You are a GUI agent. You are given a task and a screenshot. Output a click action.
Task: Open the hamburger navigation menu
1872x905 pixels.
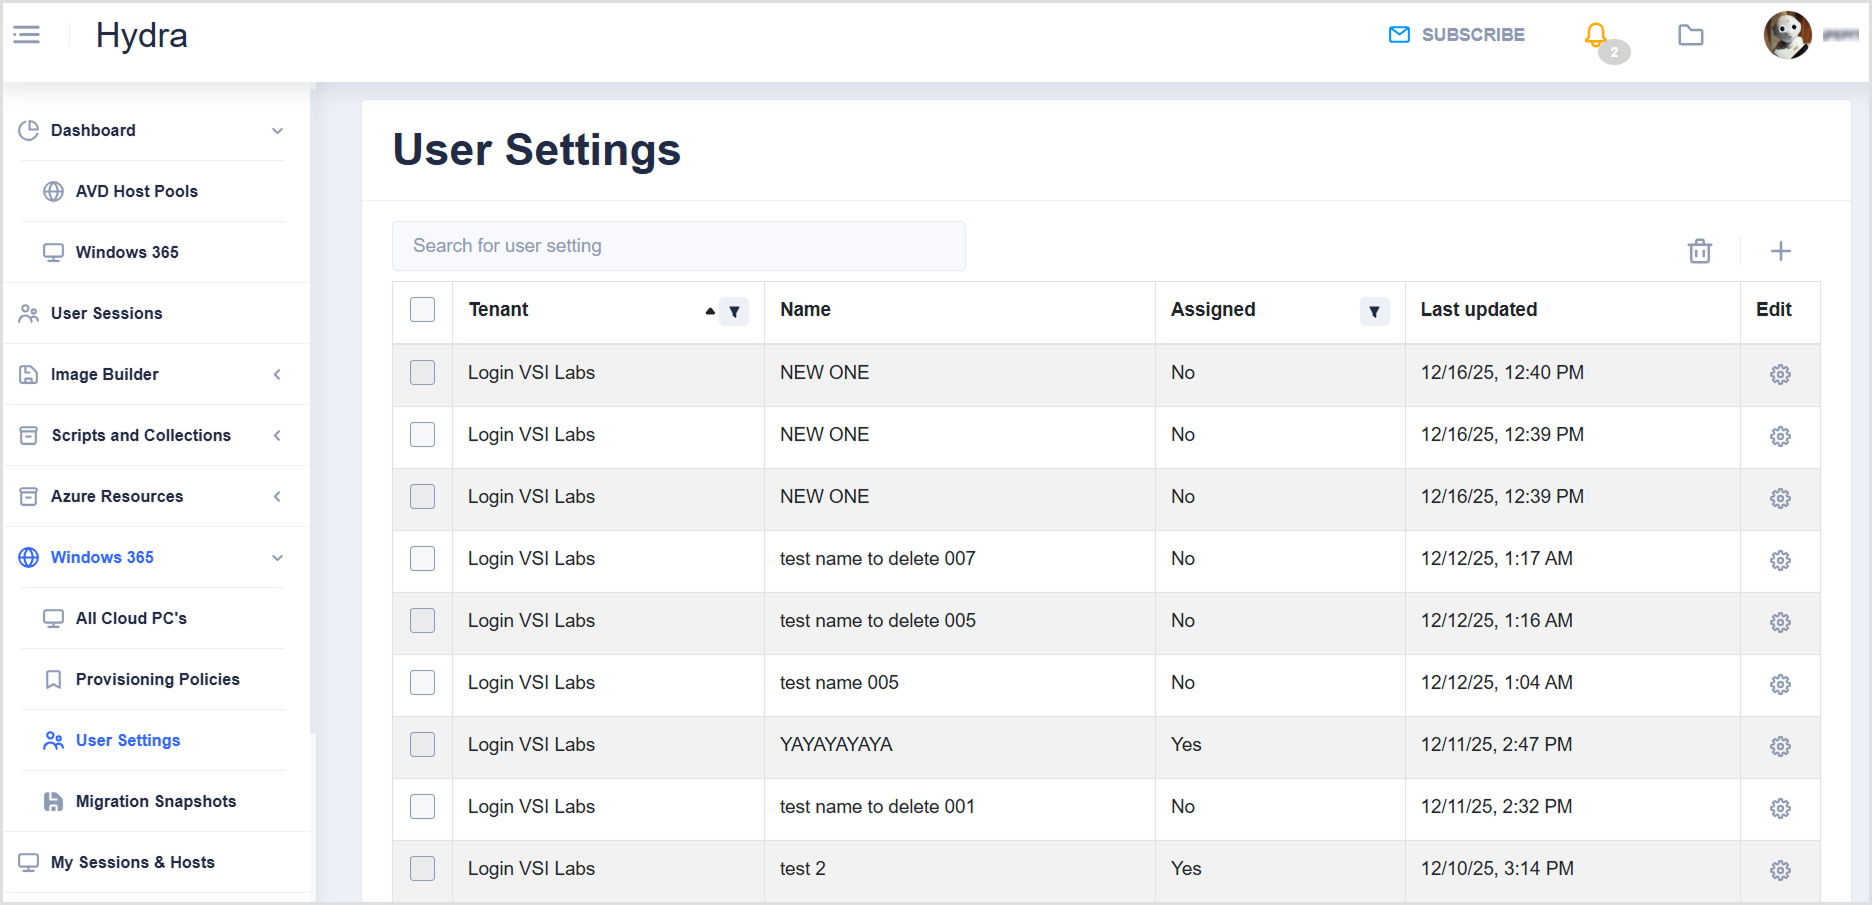click(x=27, y=36)
